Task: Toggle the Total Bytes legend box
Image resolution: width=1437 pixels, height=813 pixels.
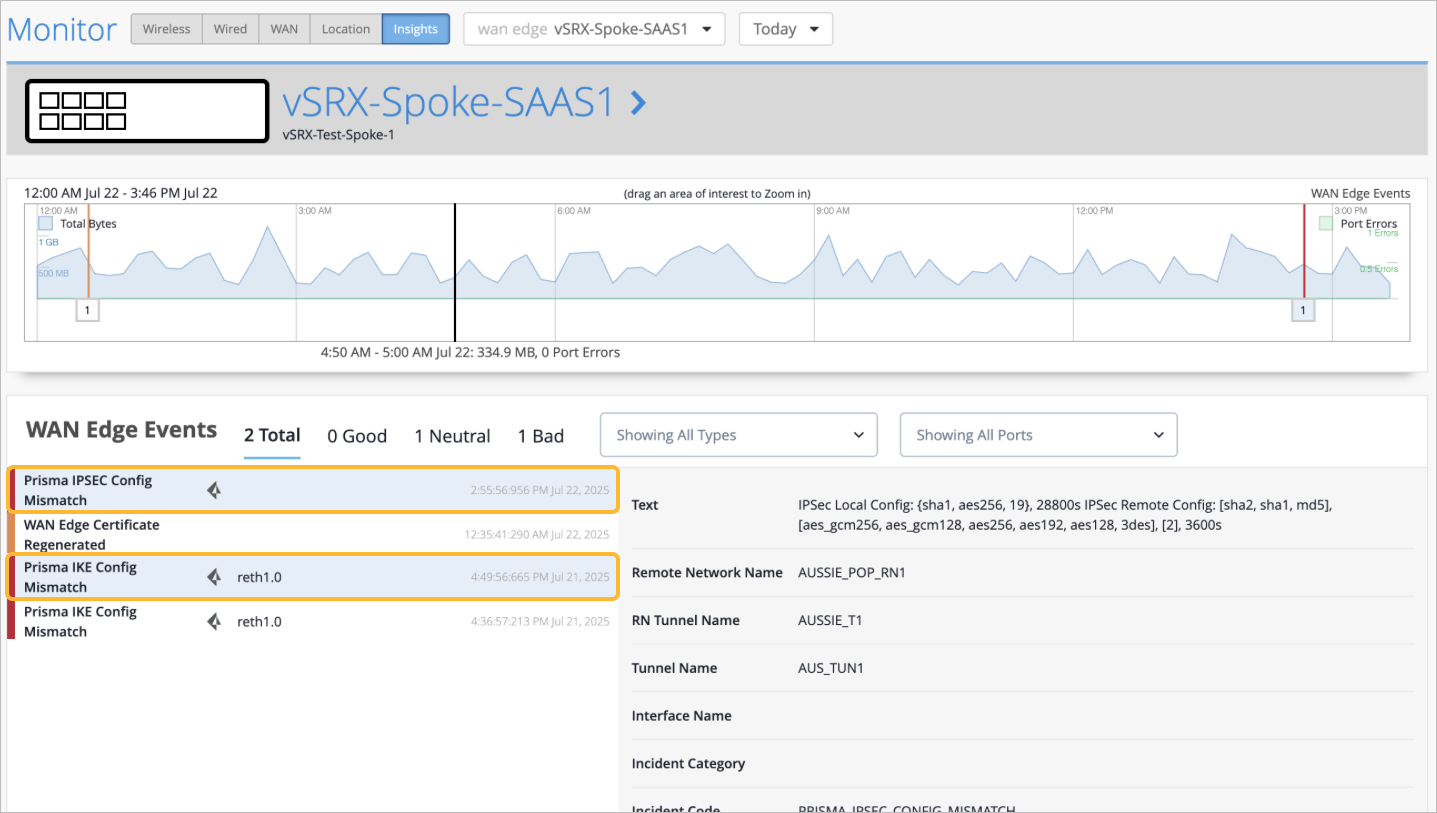Action: 46,224
